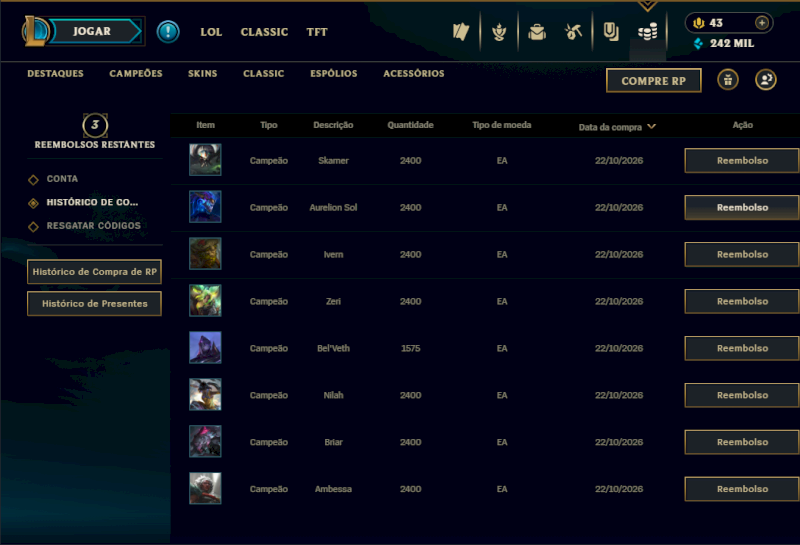Click the remaining refunds counter 3
The width and height of the screenshot is (800, 545).
(95, 125)
